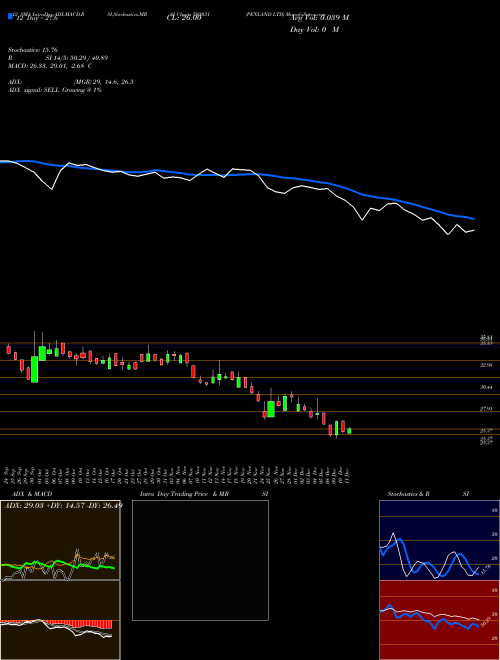Click inside the empty Intra Day chart box
Viewport: 500px width, 660px height.
point(200,560)
